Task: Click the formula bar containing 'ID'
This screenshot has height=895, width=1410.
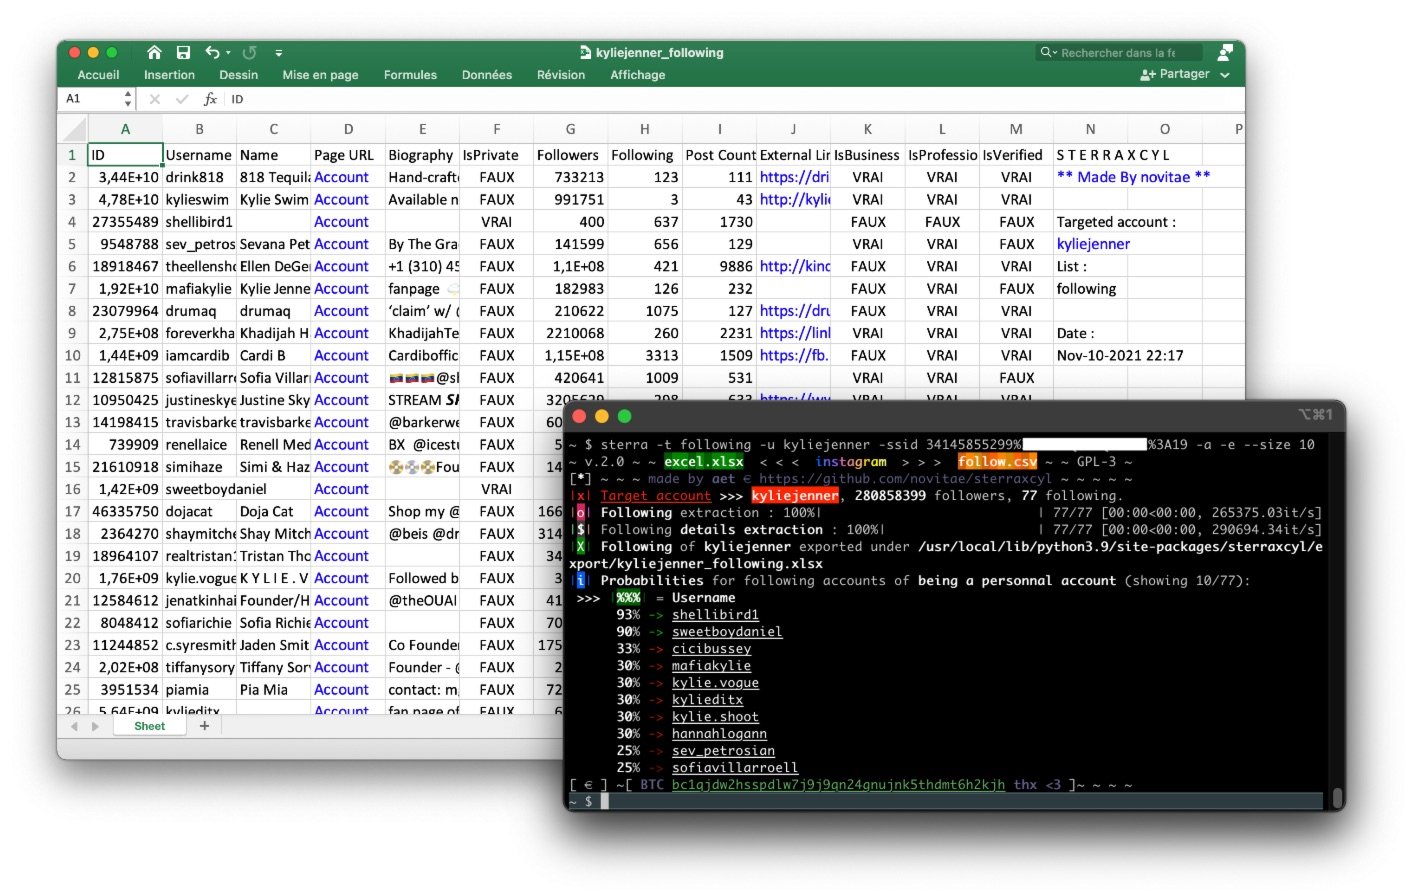Action: click(x=734, y=99)
